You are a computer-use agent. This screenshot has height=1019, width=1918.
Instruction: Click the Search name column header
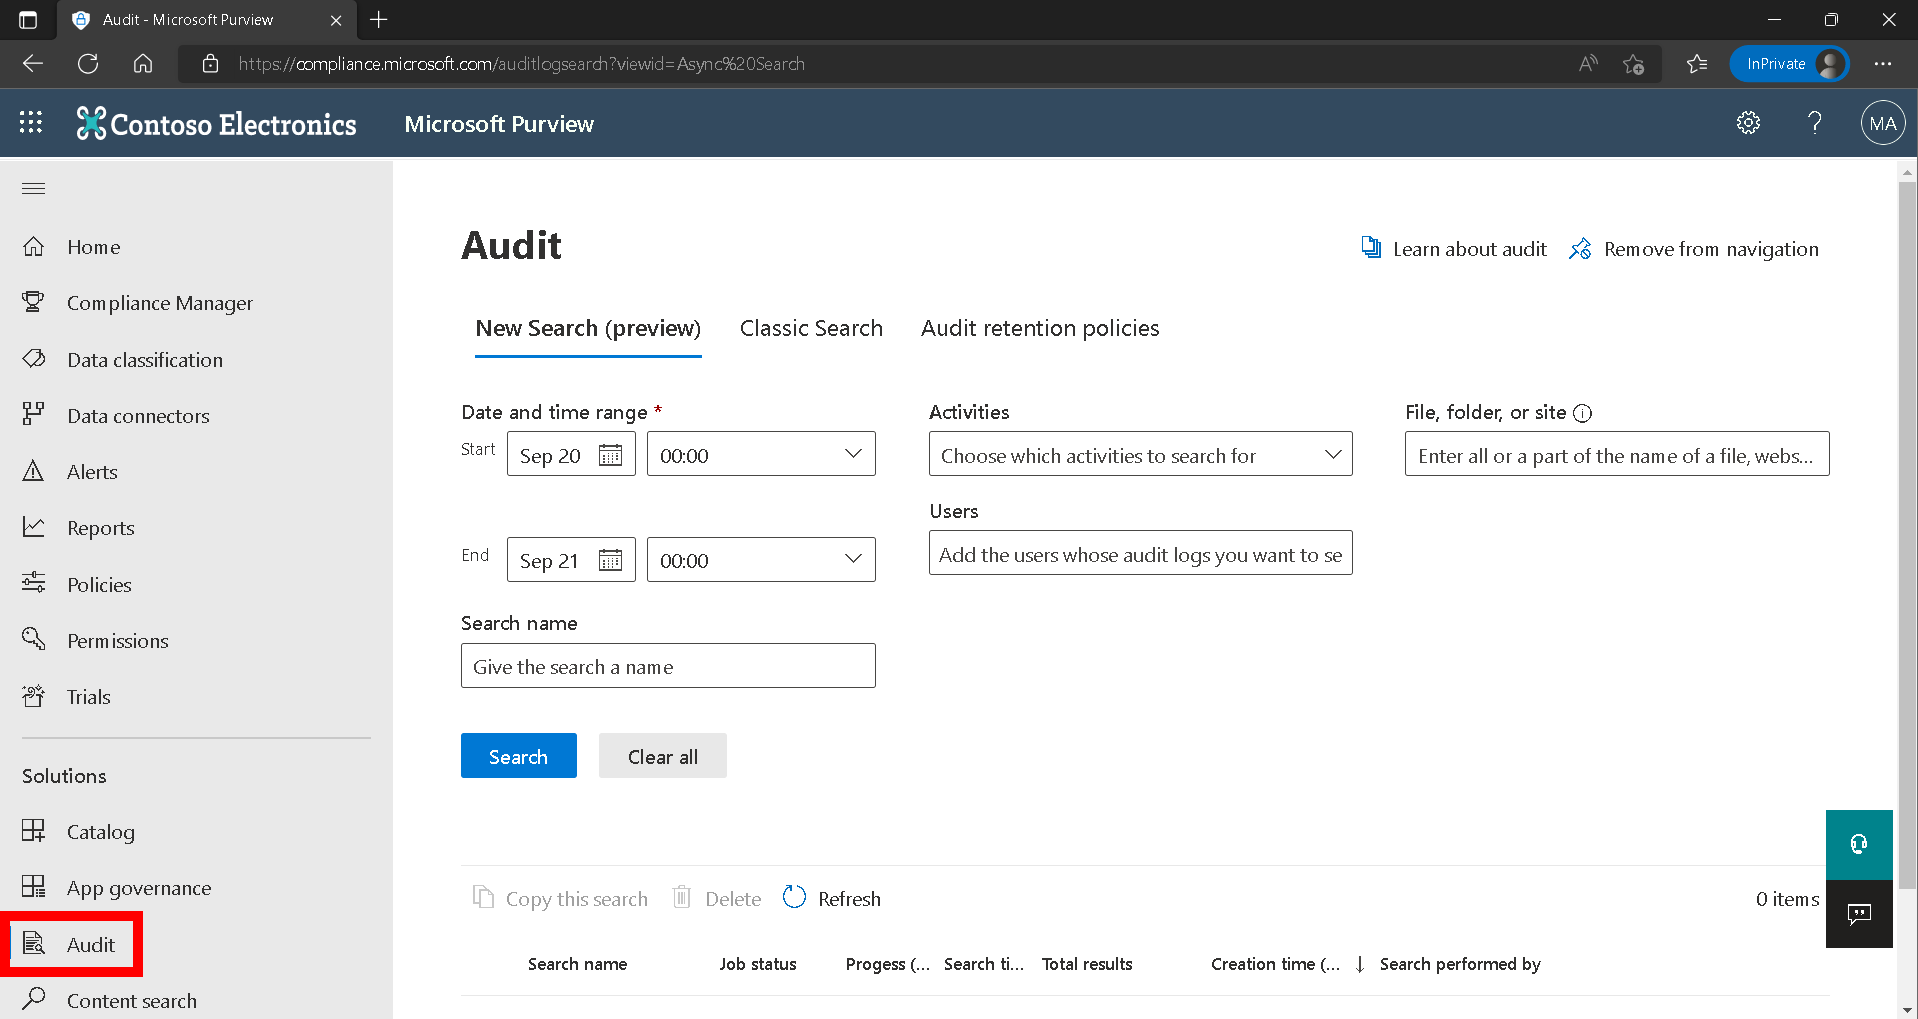tap(577, 964)
